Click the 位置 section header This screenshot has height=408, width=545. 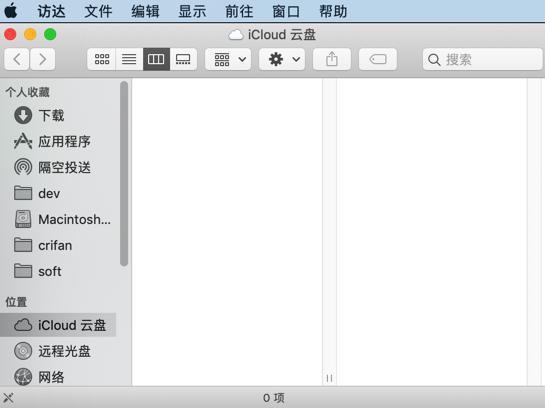point(16,302)
